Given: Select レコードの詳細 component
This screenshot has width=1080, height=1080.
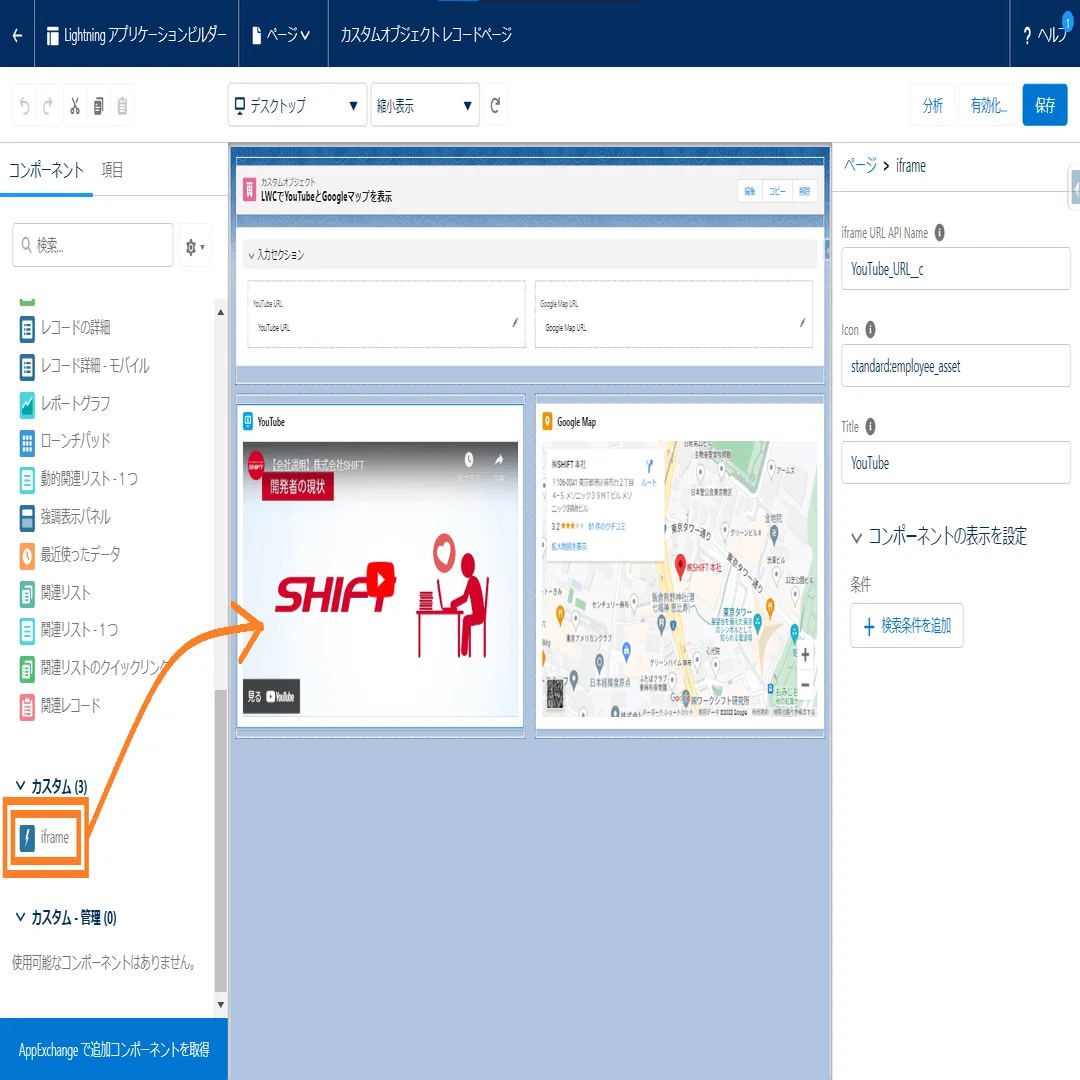Looking at the screenshot, I should click(65, 328).
